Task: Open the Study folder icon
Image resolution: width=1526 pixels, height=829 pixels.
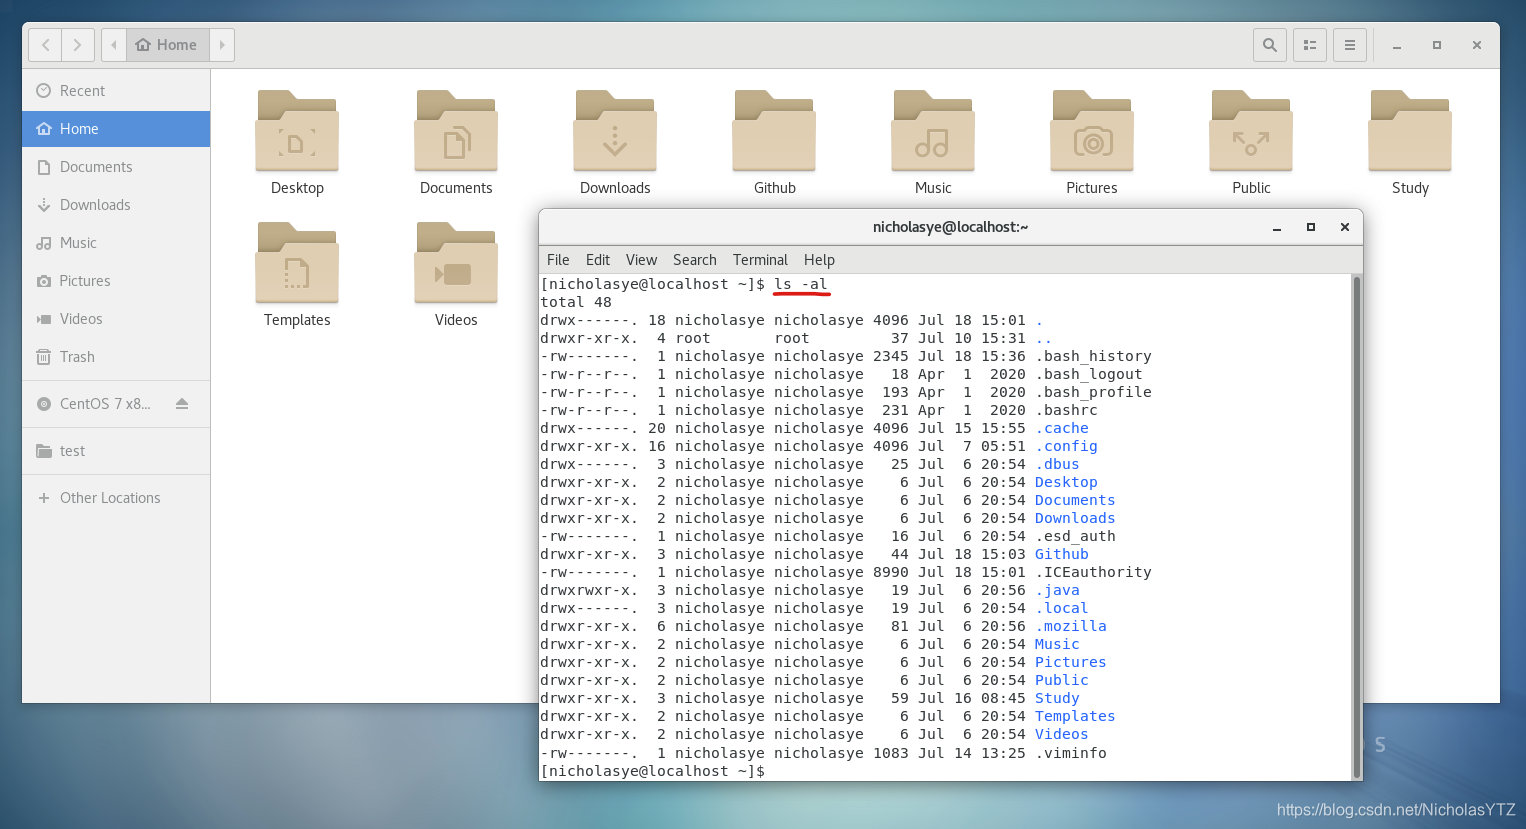Action: pos(1410,131)
